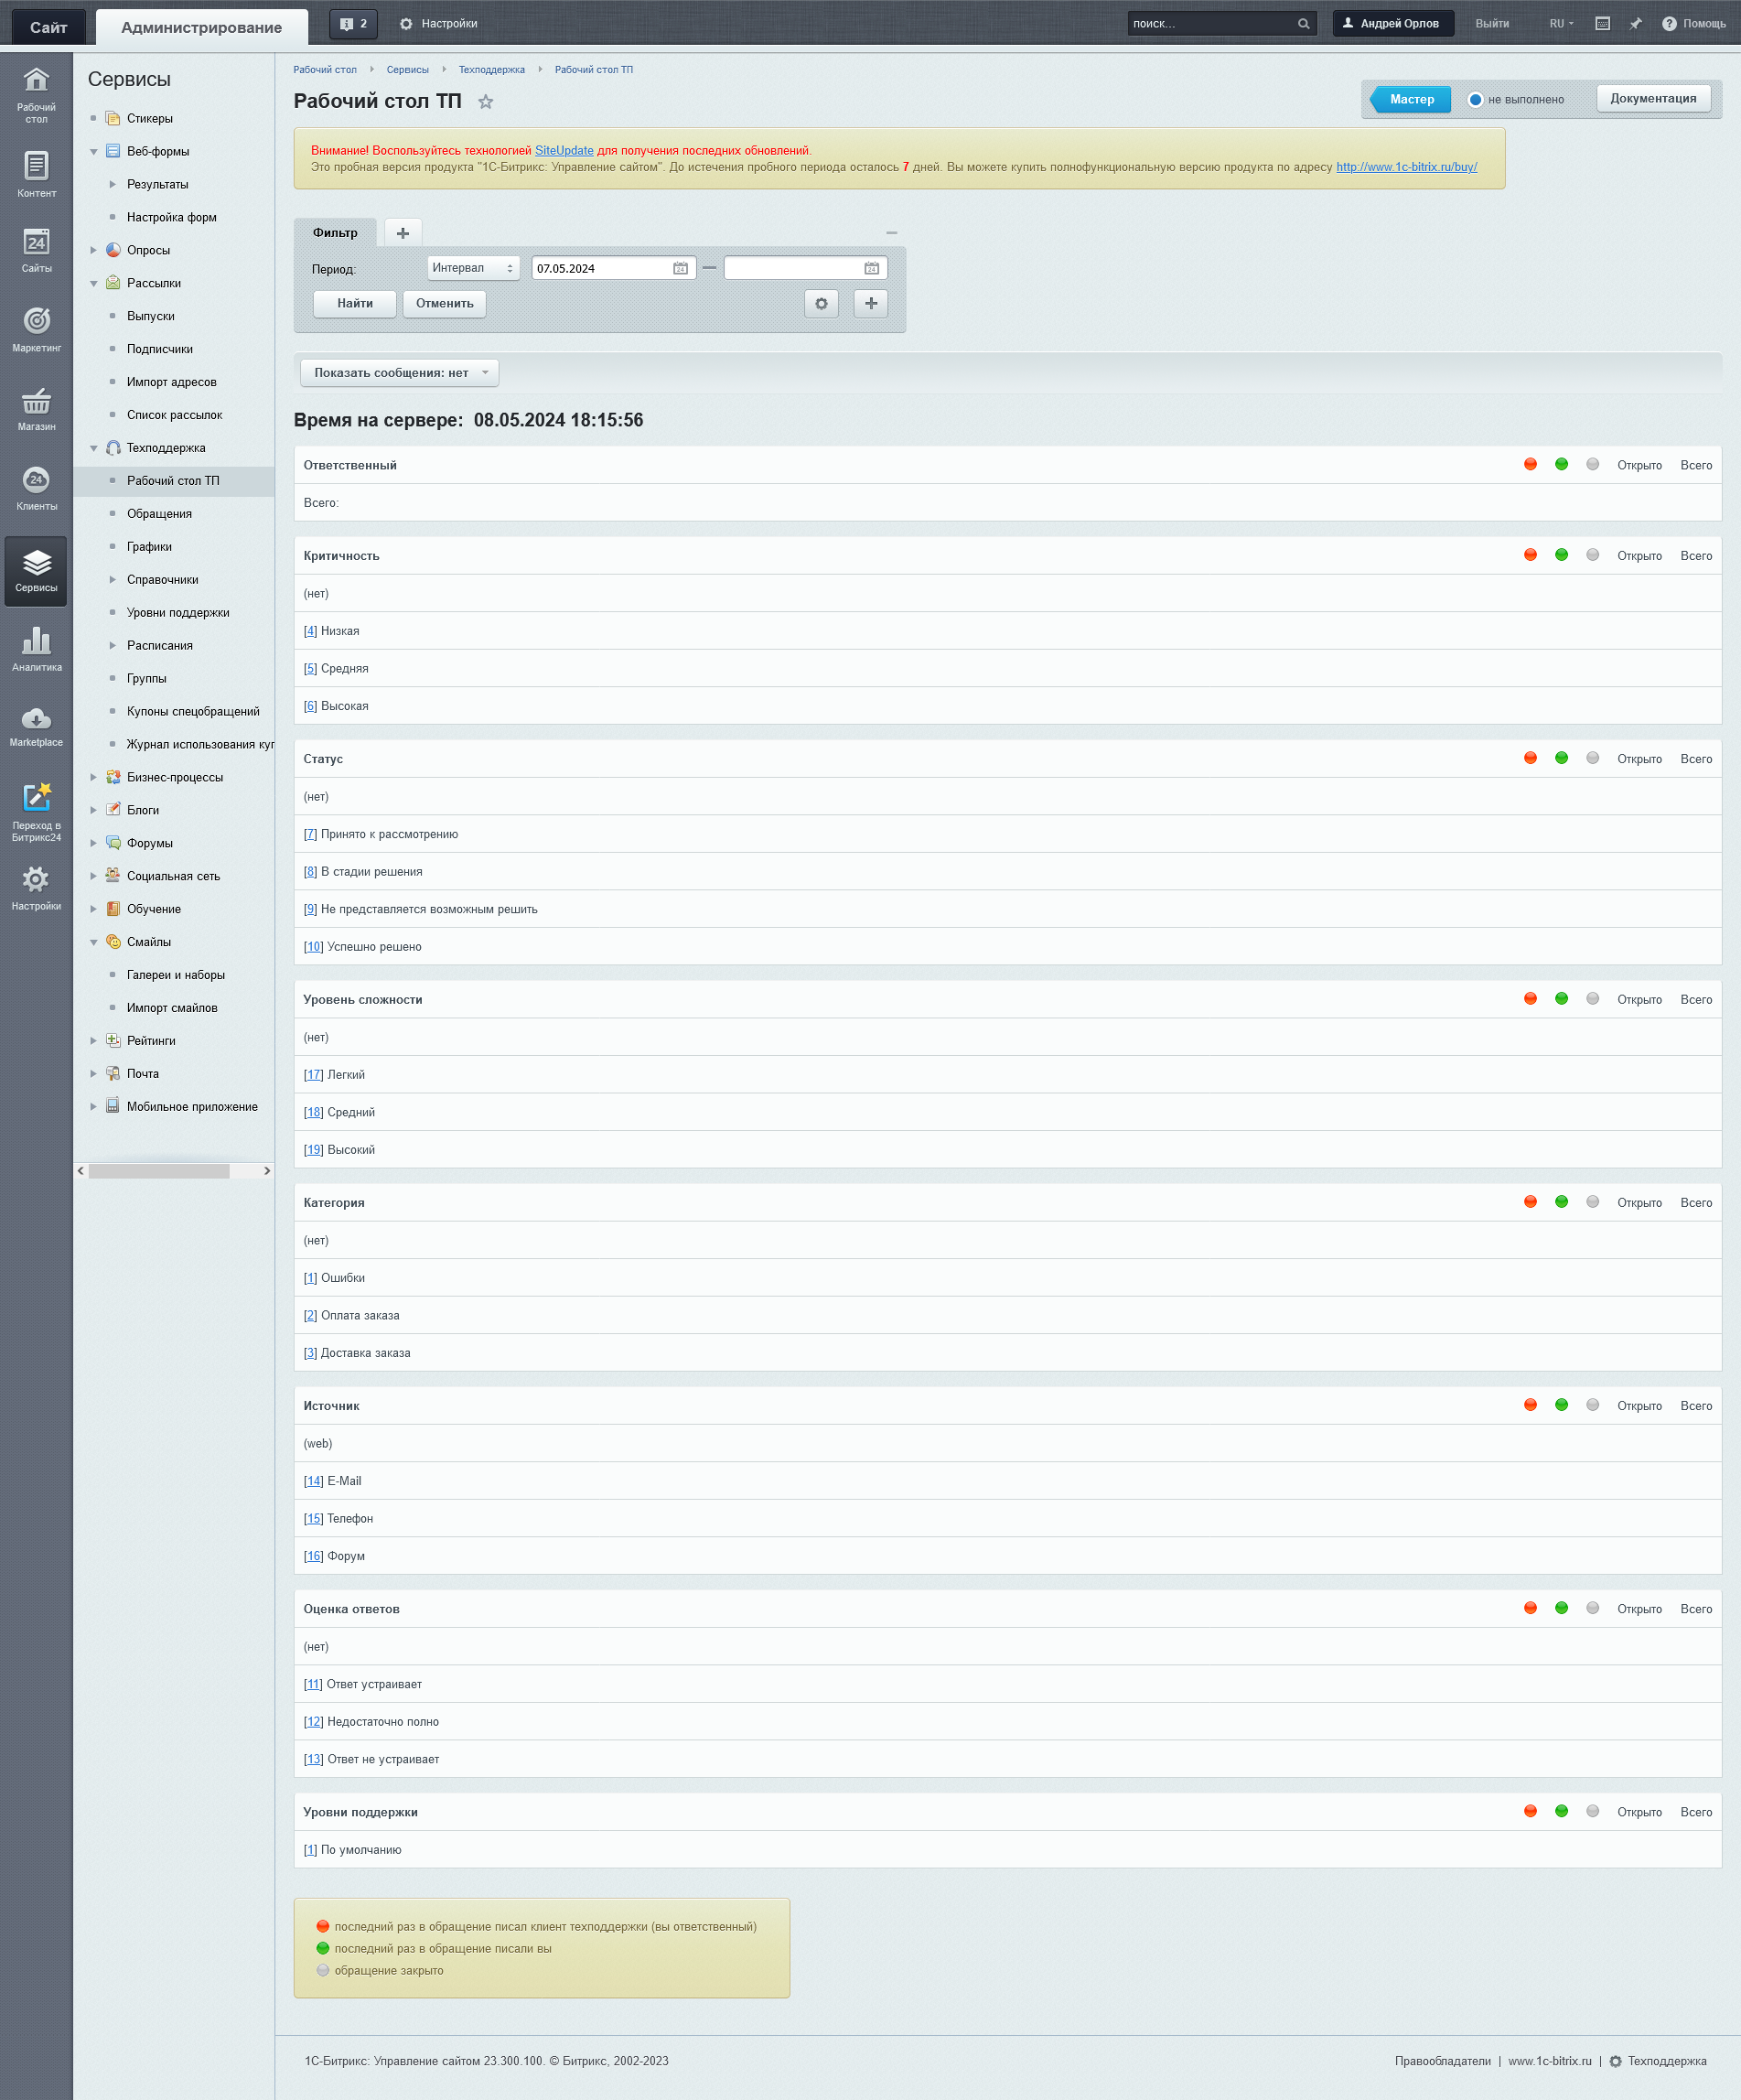Collapse the filter with minus icon
Screen dimensions: 1741x2100
click(891, 233)
